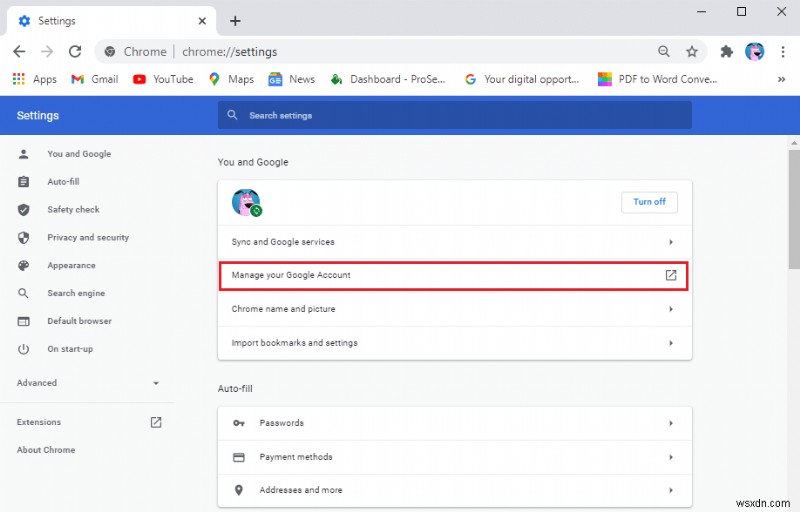Click the zoom magnifier icon in address bar
The image size is (800, 512).
click(664, 51)
